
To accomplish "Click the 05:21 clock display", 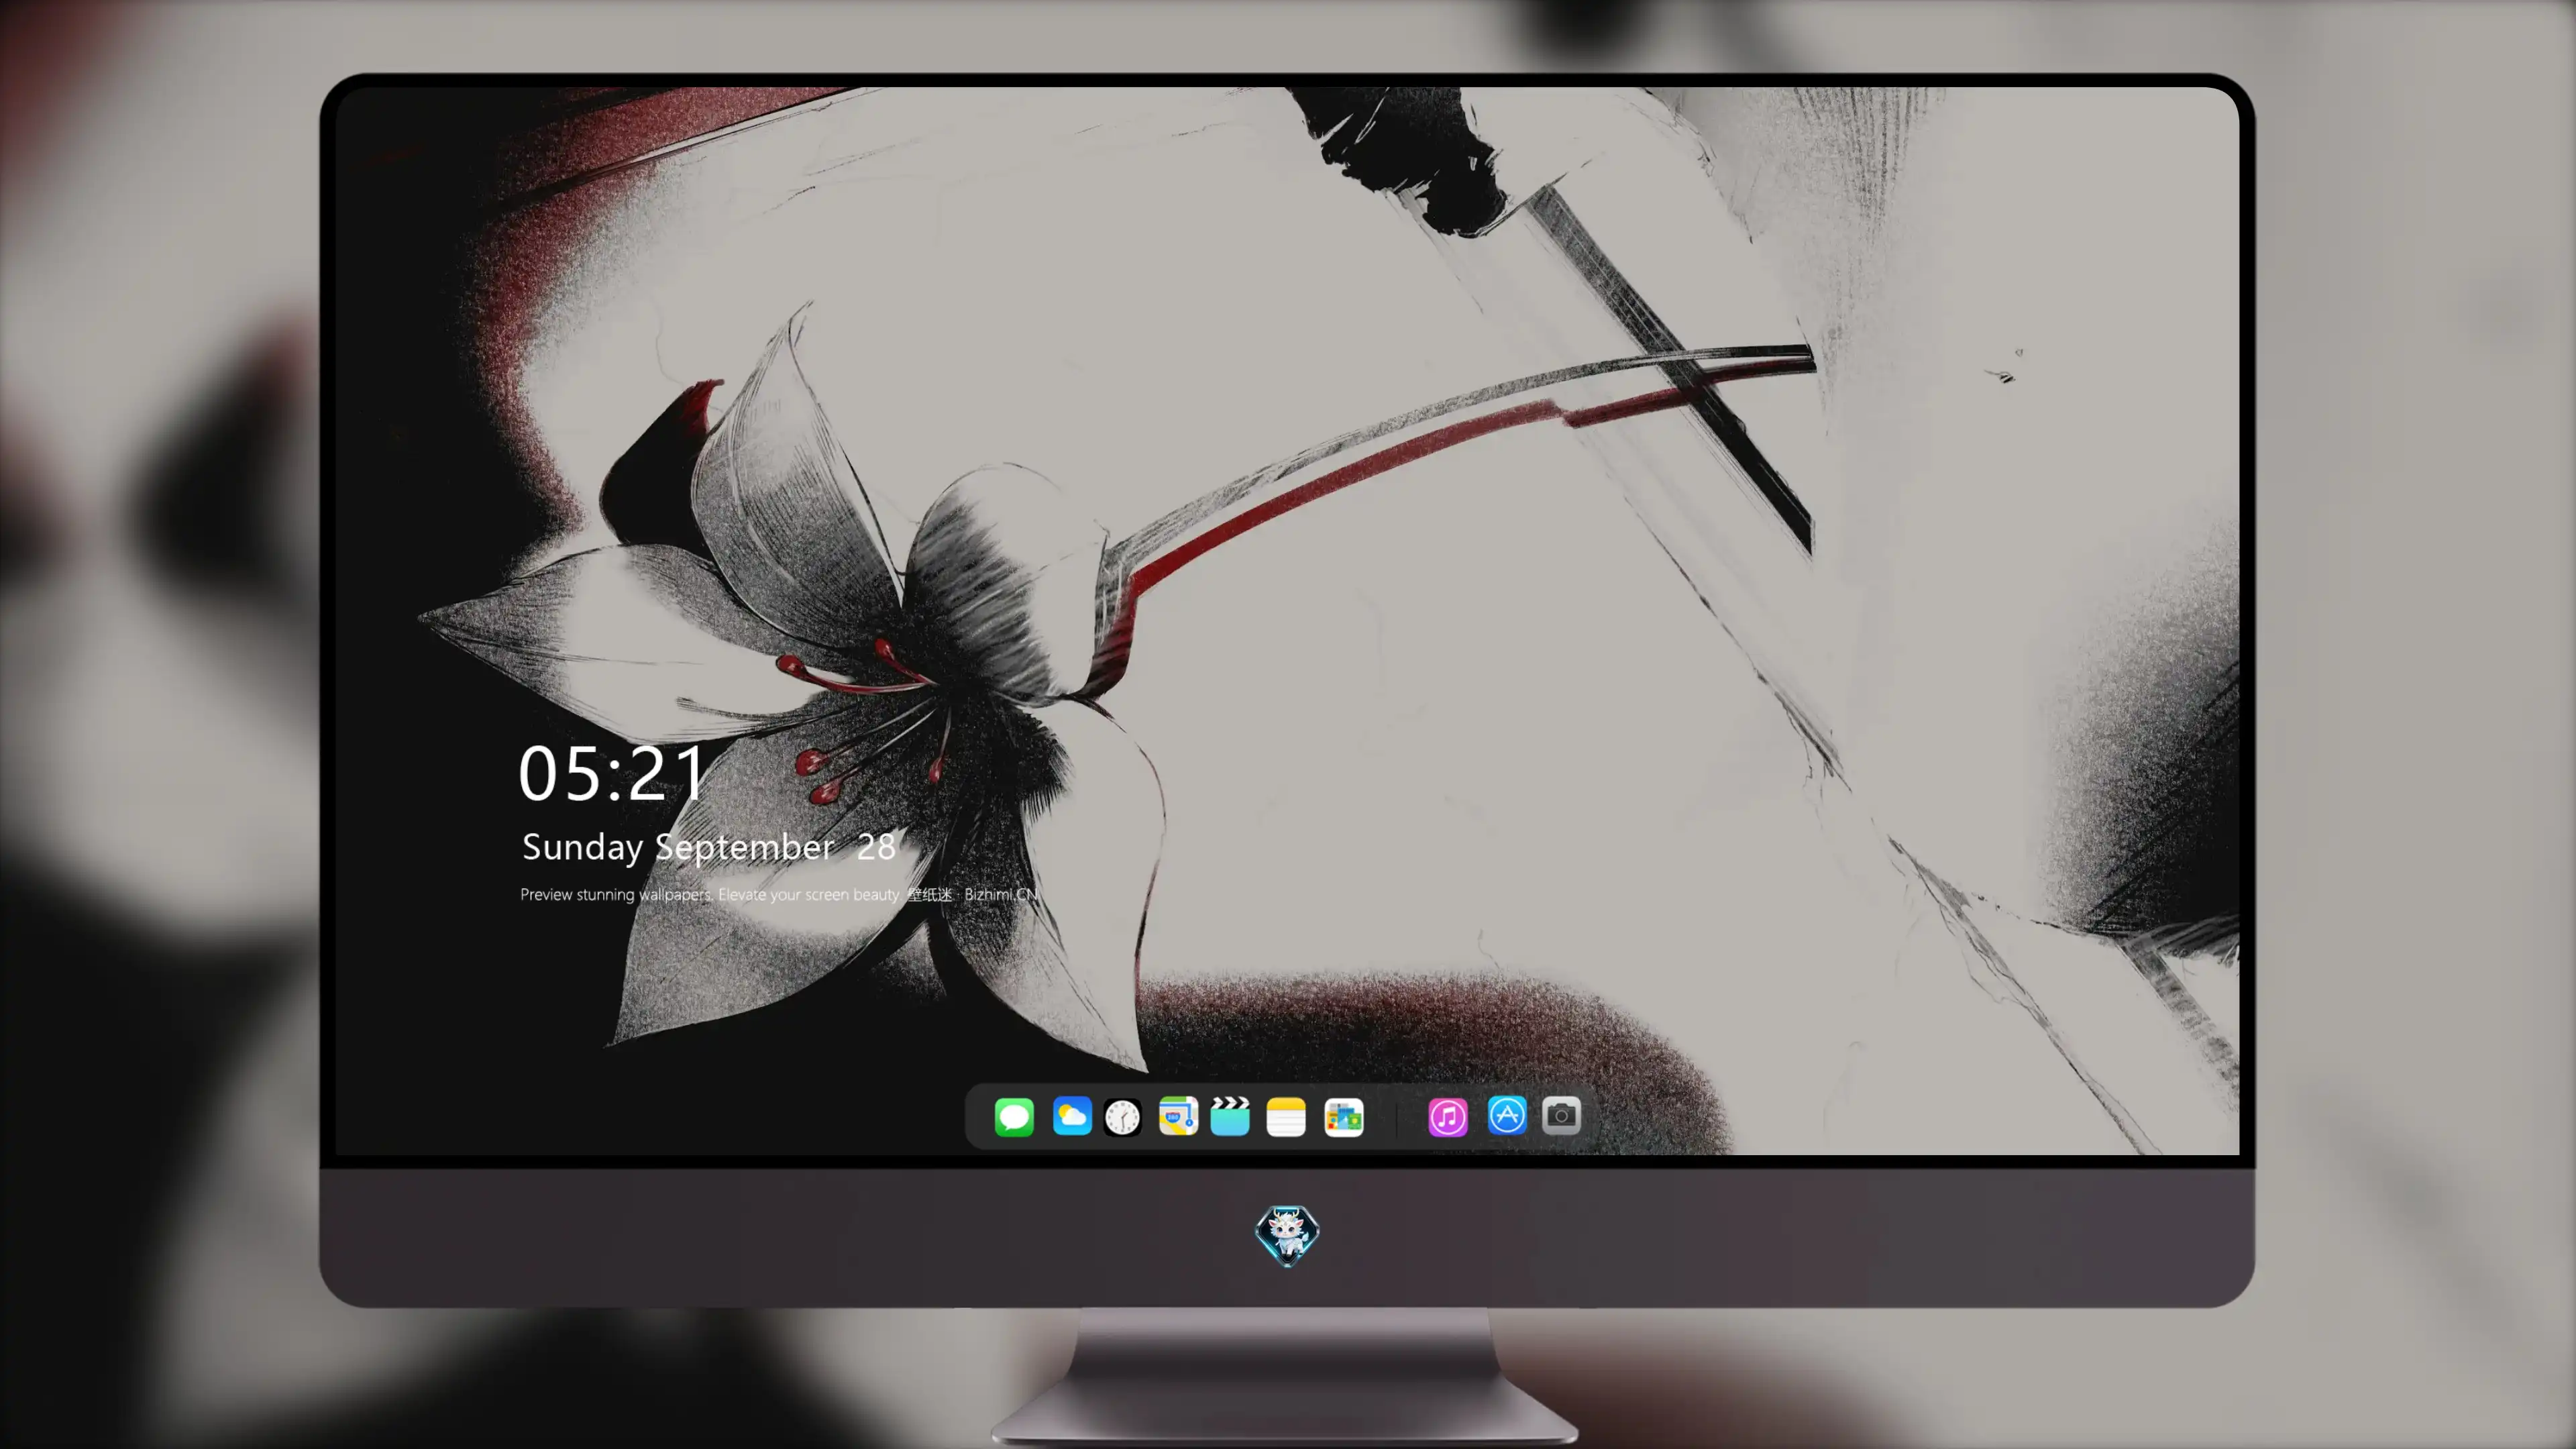I will click(x=612, y=774).
